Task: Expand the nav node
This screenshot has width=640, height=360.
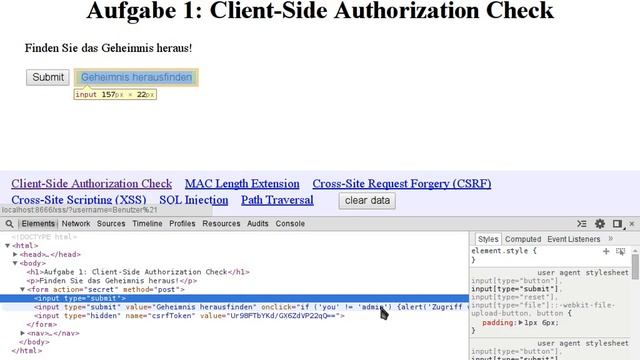Action: tap(22, 333)
